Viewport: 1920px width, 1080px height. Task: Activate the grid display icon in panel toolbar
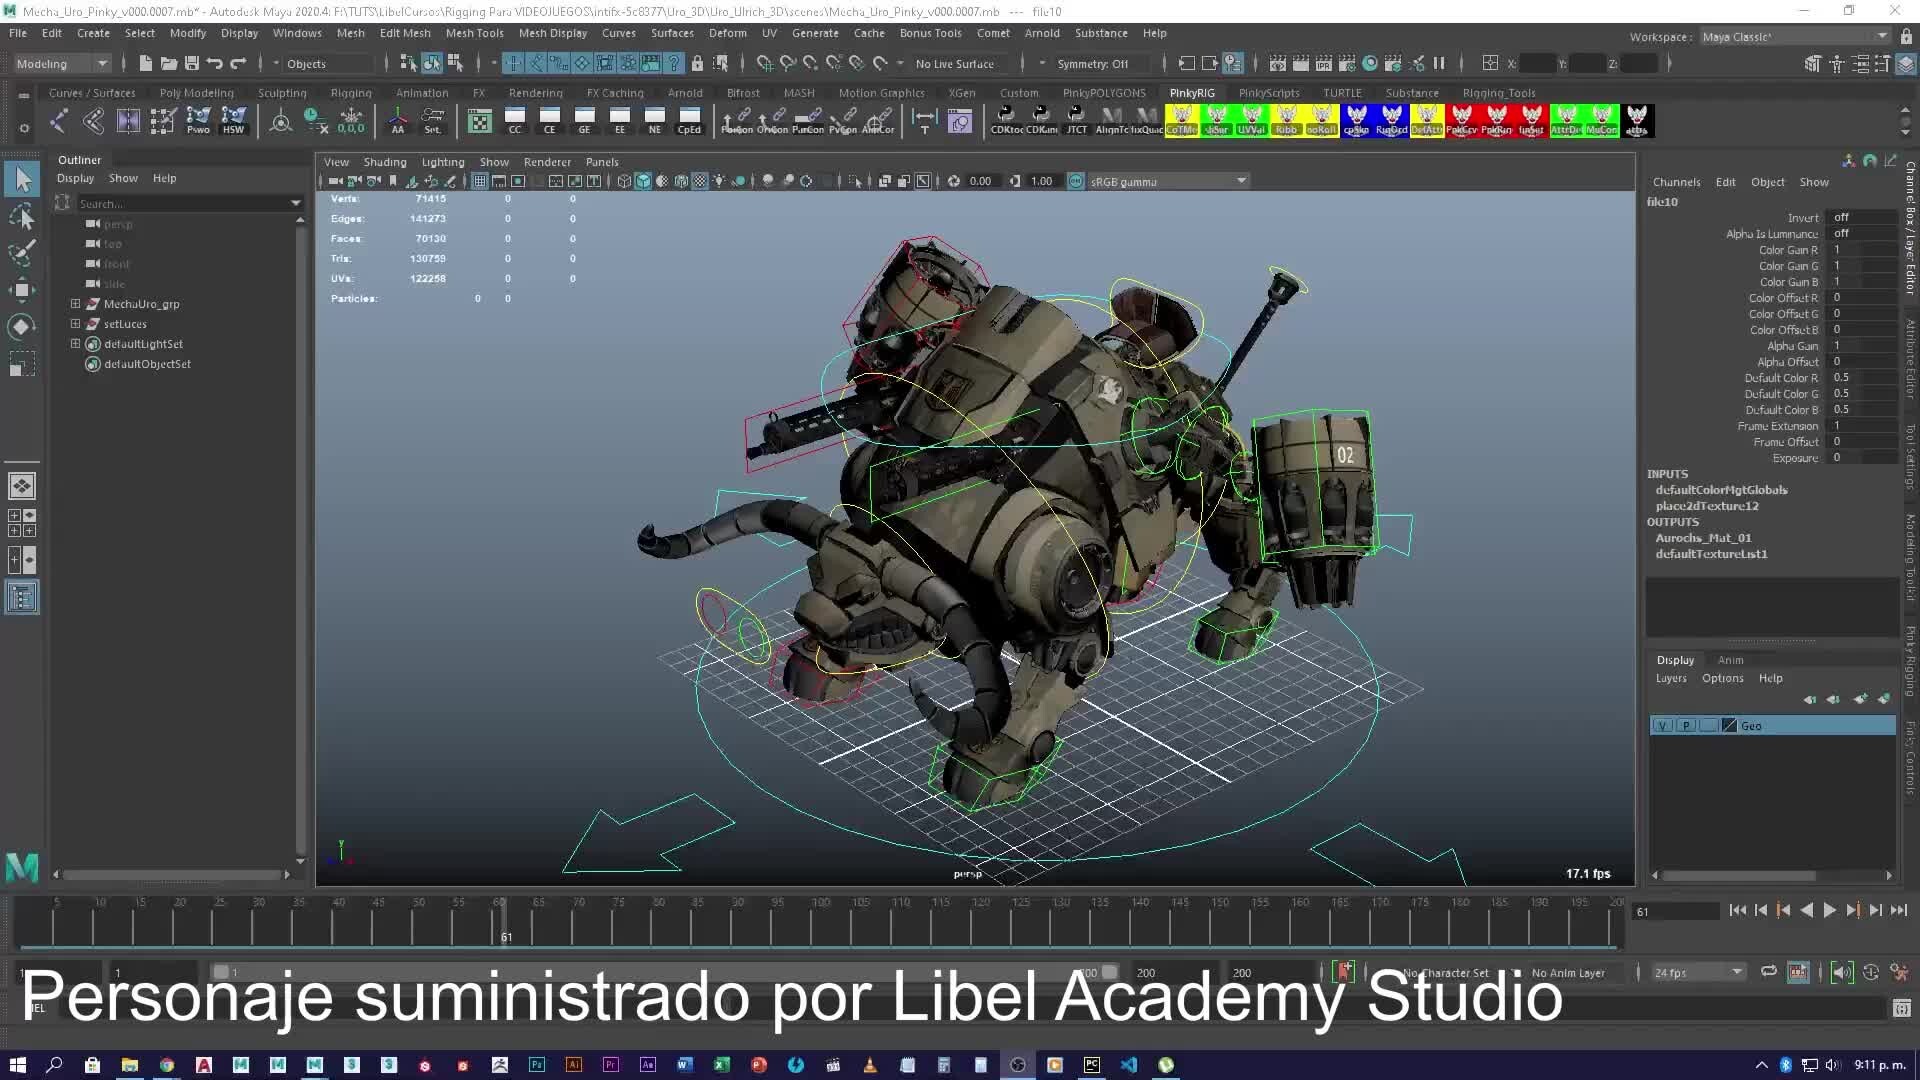tap(479, 181)
